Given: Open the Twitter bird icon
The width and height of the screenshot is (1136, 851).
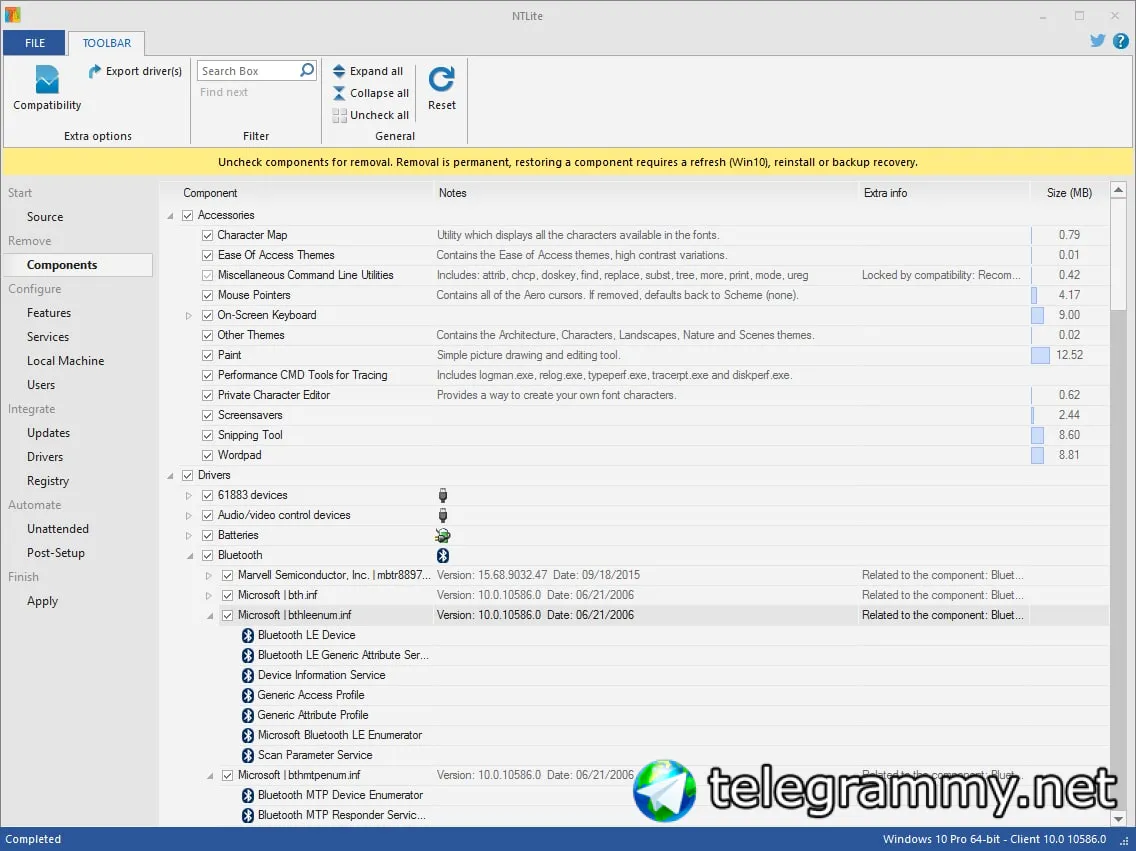Looking at the screenshot, I should (1097, 41).
